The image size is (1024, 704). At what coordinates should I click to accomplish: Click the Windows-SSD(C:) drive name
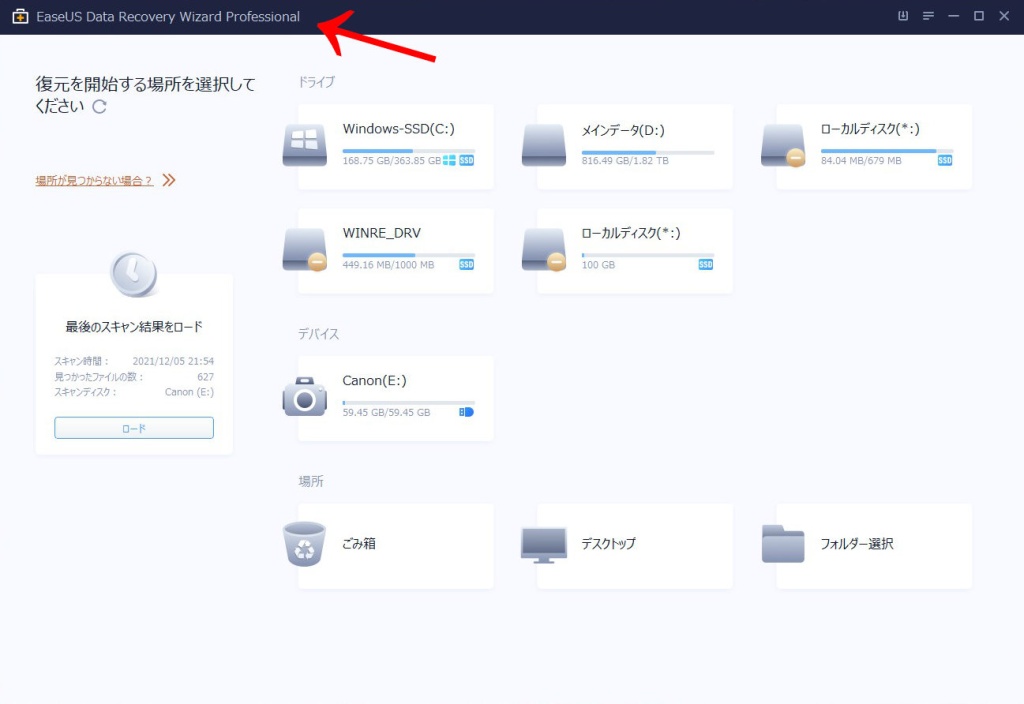tap(398, 129)
